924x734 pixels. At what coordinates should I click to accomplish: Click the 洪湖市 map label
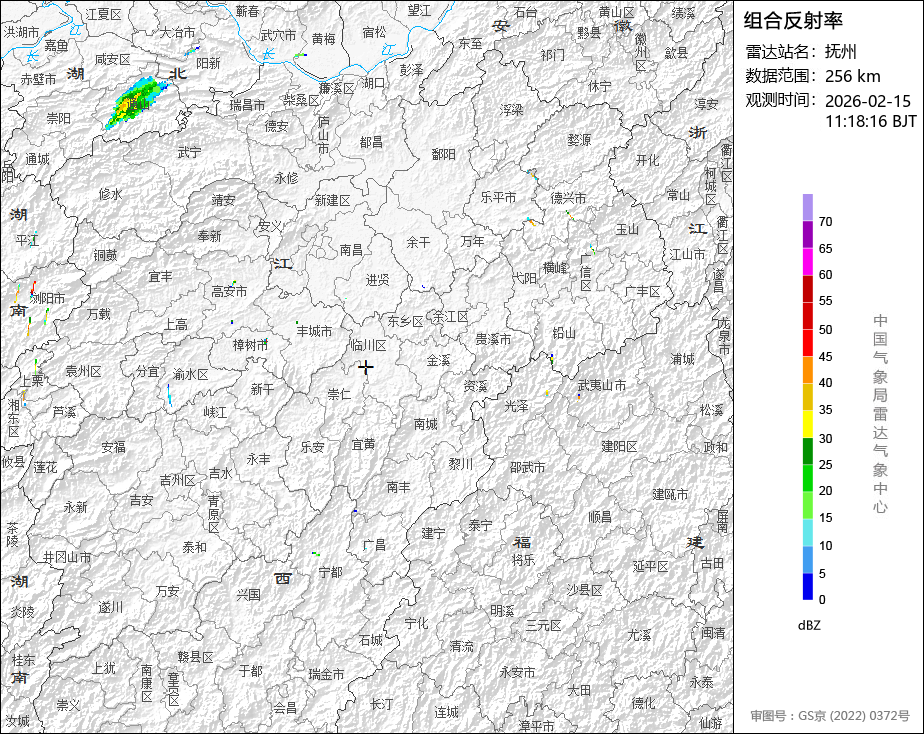coord(21,32)
